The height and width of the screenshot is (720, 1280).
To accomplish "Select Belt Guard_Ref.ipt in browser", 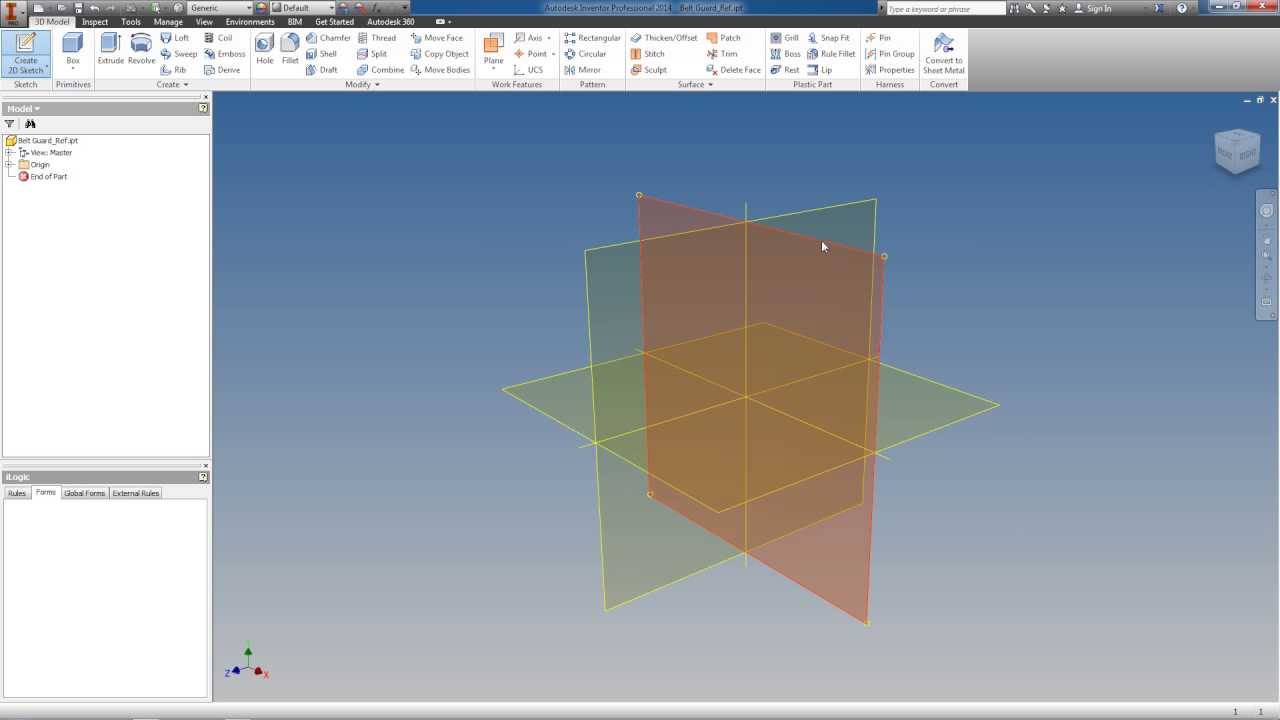I will 47,141.
